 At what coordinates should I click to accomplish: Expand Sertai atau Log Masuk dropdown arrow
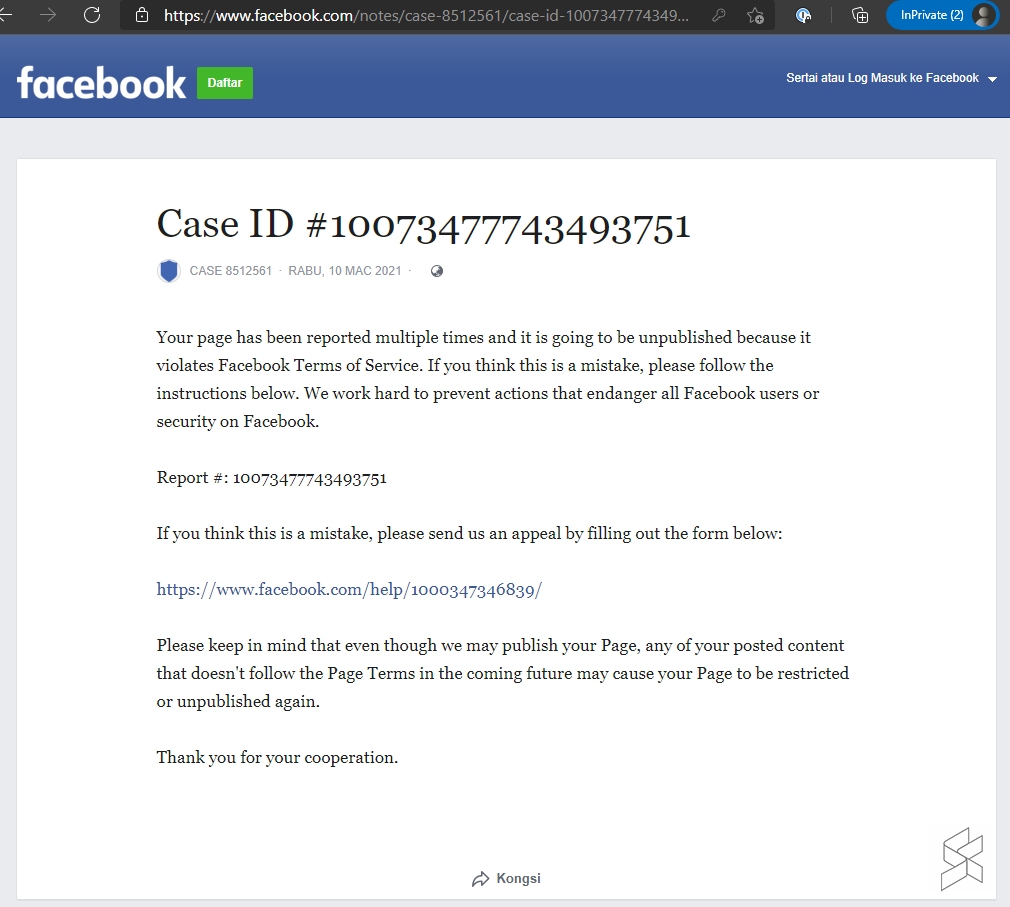[x=992, y=79]
